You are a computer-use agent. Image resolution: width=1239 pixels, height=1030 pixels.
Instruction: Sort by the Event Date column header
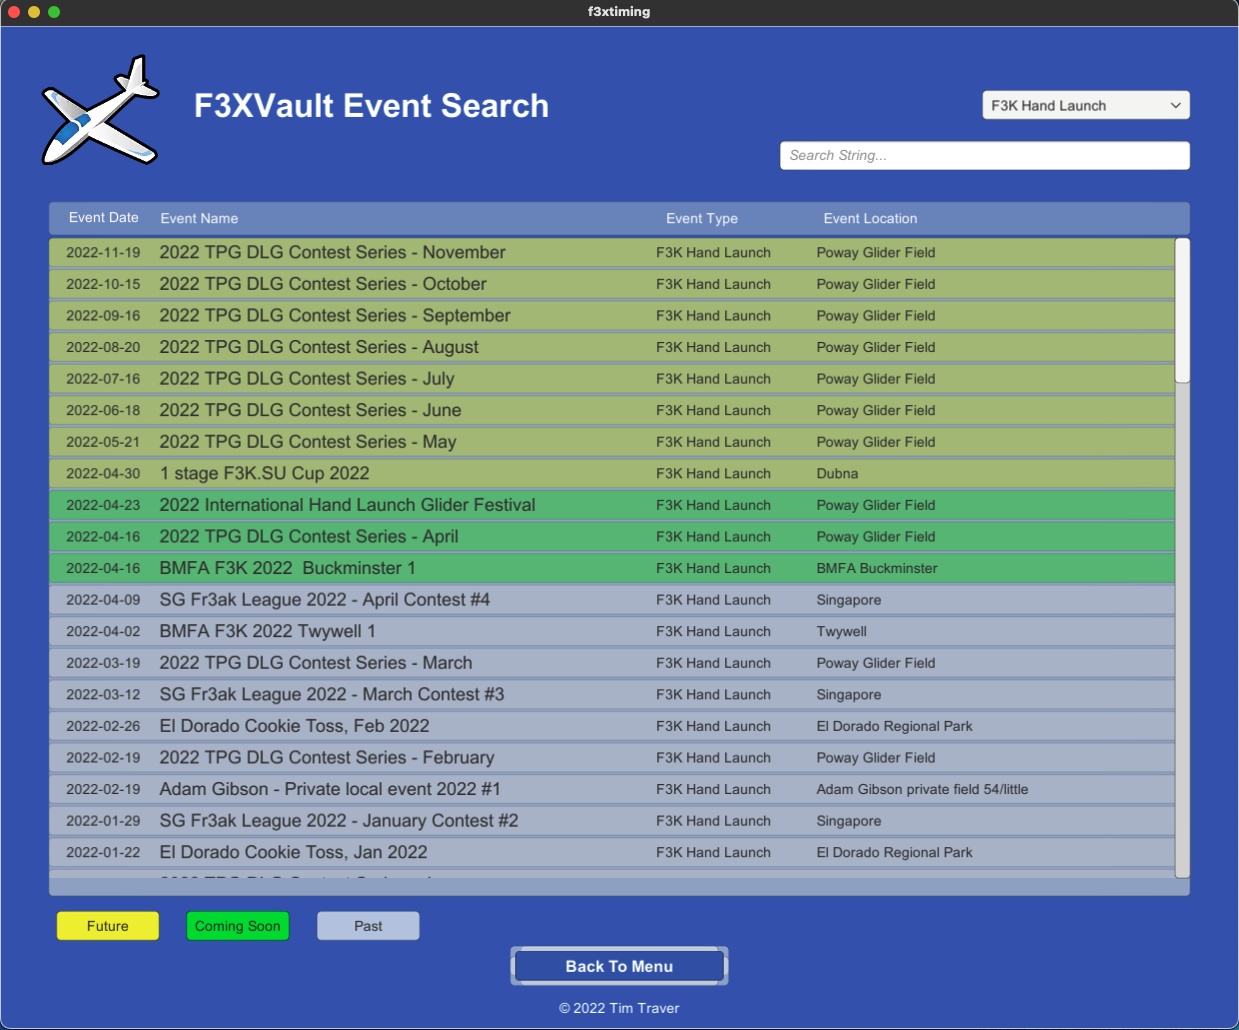(103, 218)
